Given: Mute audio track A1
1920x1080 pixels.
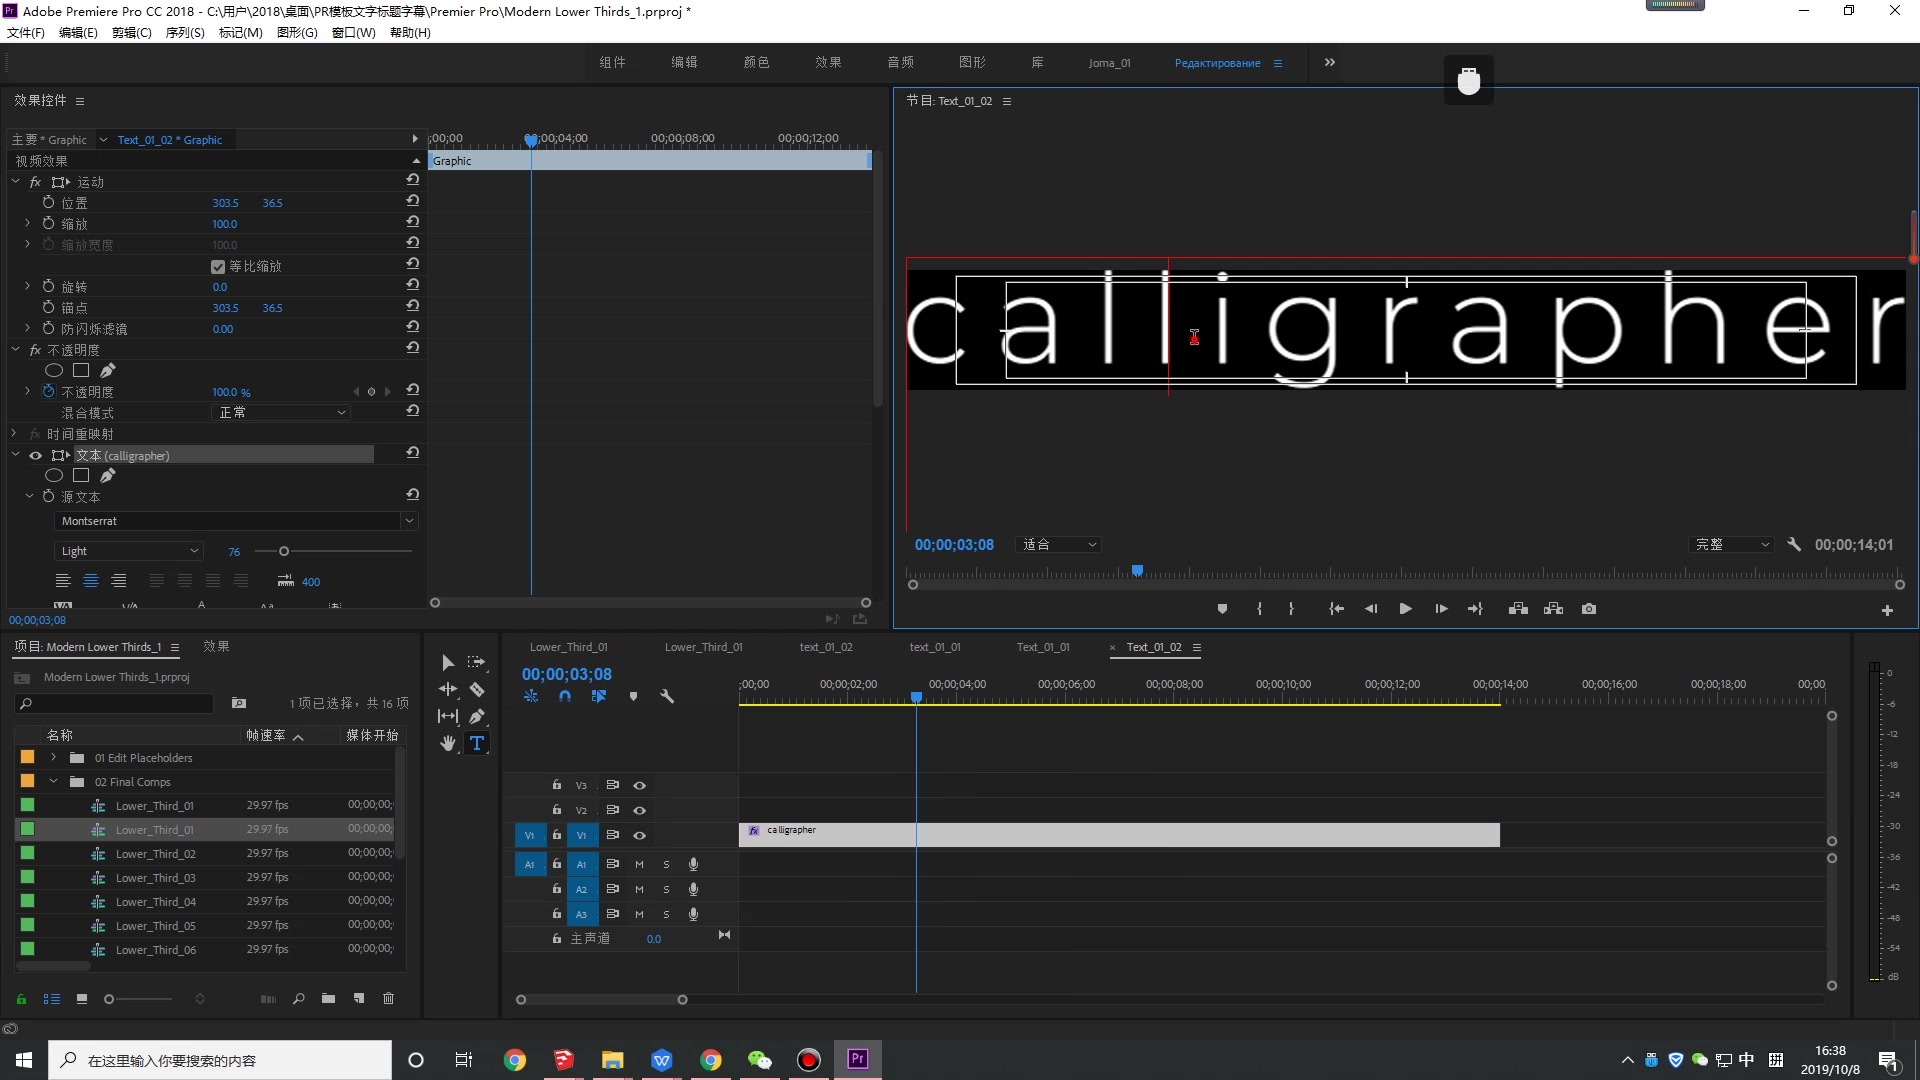Looking at the screenshot, I should coord(639,864).
